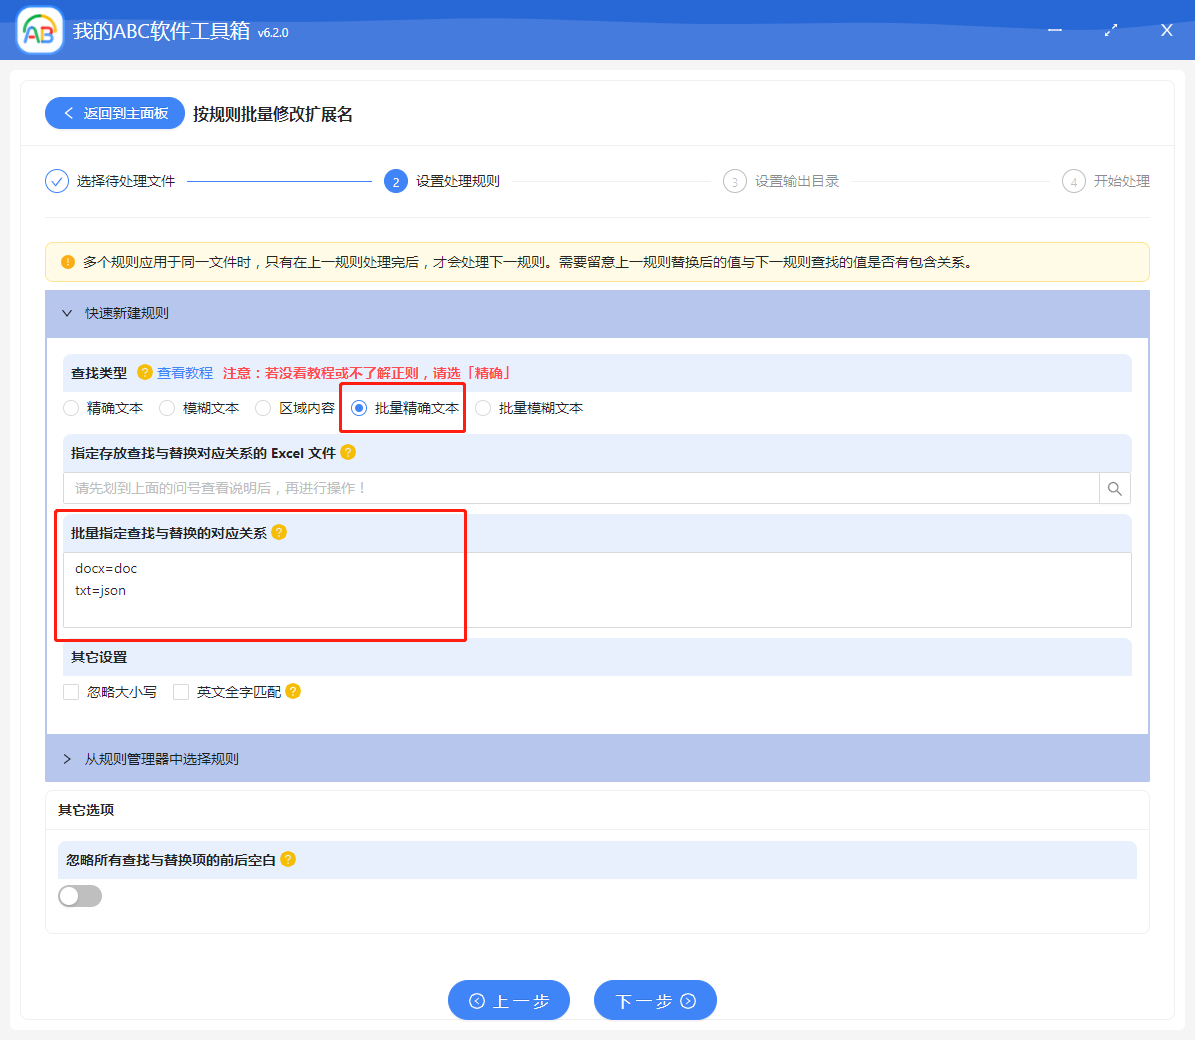Enable the 忽略大小写 checkbox

pos(70,691)
